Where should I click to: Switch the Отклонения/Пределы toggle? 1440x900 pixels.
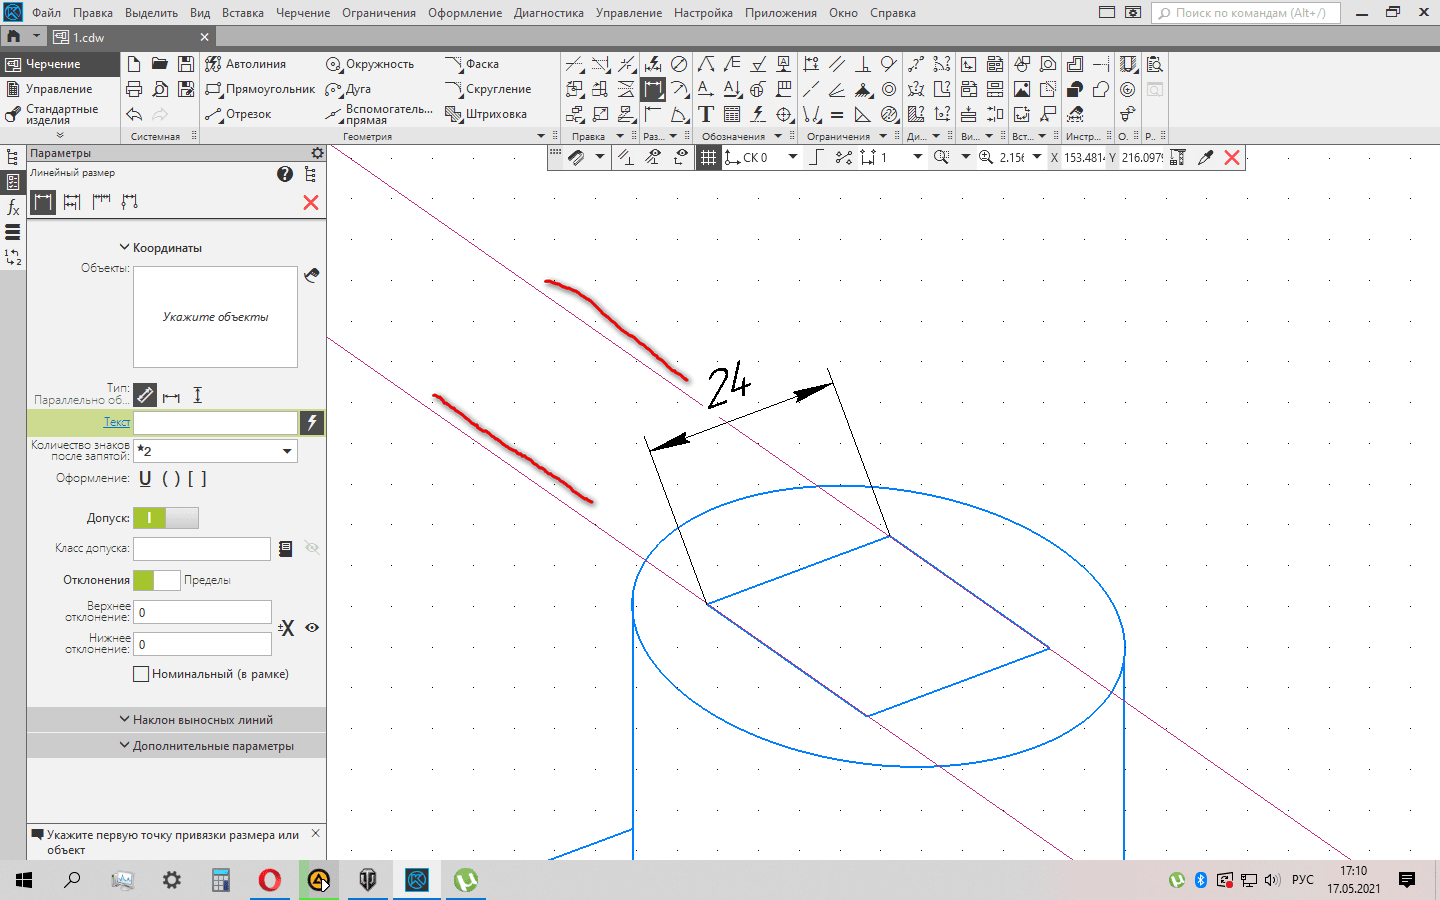[156, 580]
